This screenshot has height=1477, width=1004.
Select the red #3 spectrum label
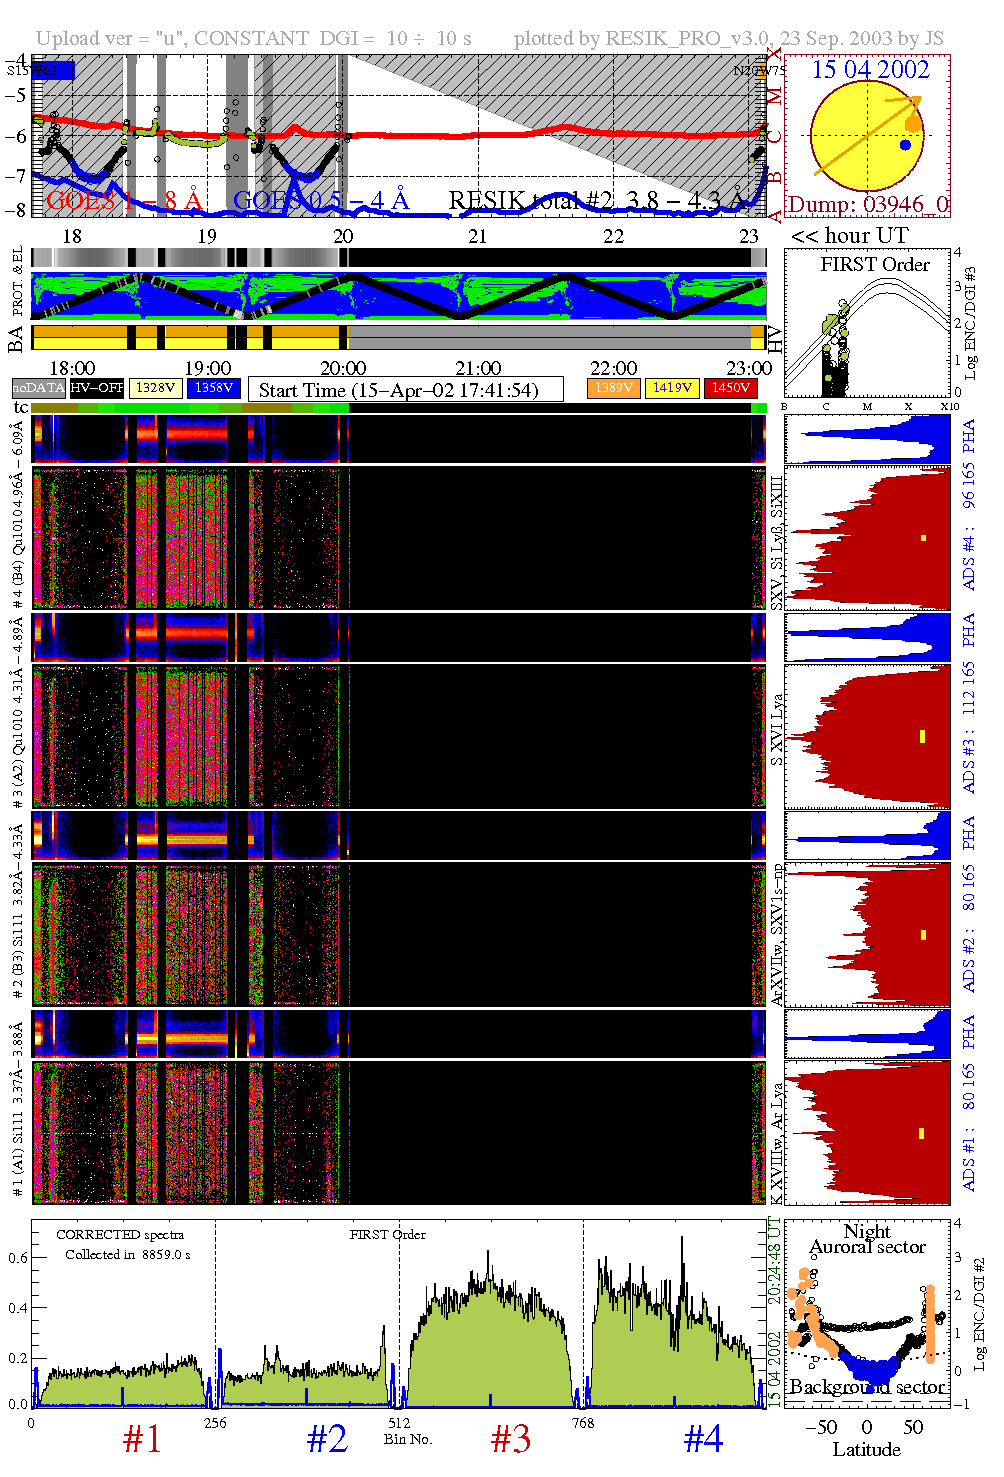coord(511,1439)
